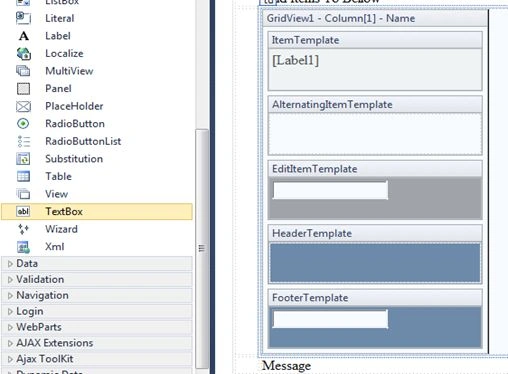Select the EditItemTemplate header
Viewport: 508px width, 374px height.
[375, 169]
